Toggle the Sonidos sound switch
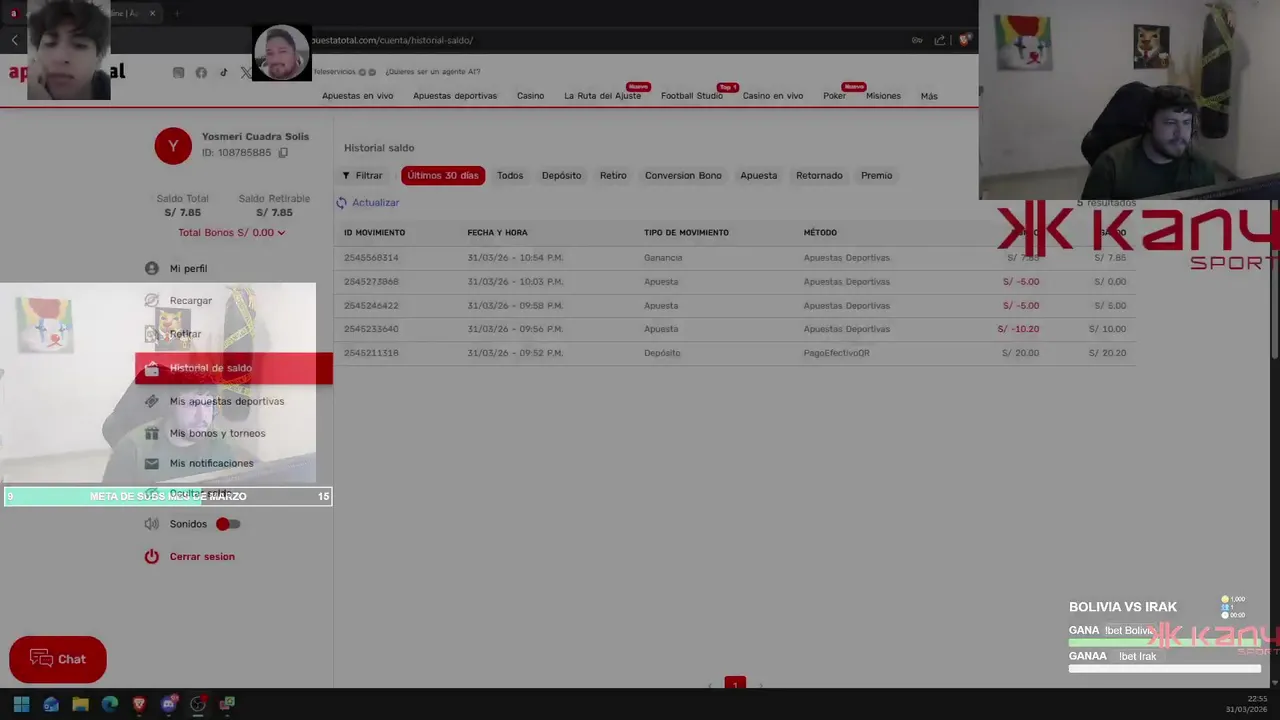1280x720 pixels. (x=228, y=524)
